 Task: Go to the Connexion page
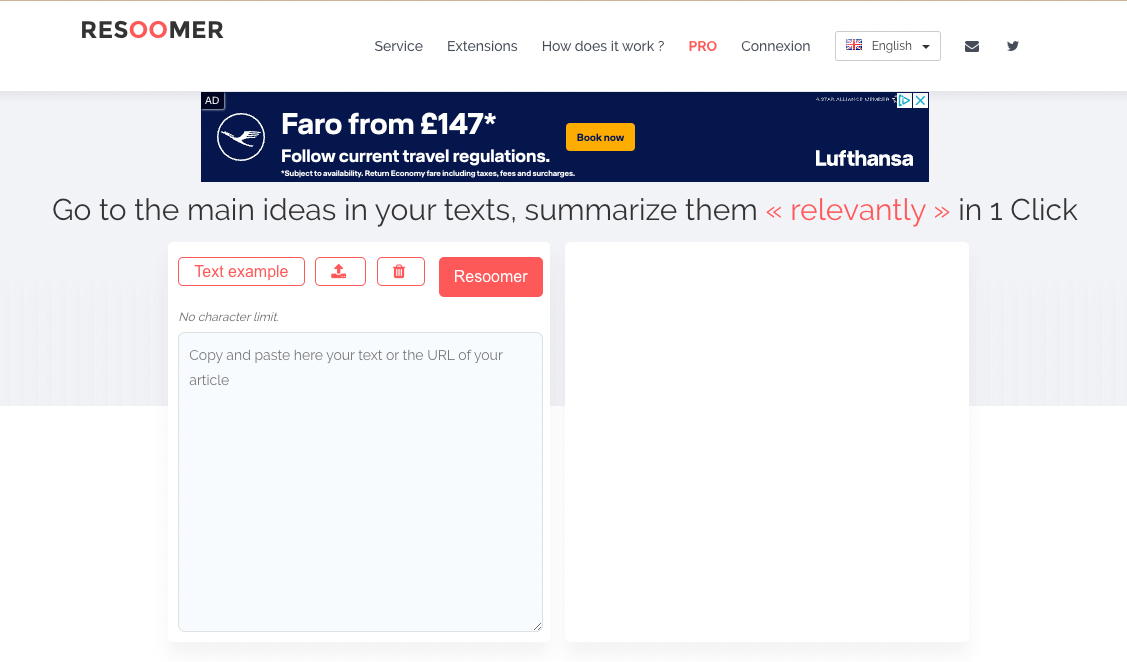(775, 46)
